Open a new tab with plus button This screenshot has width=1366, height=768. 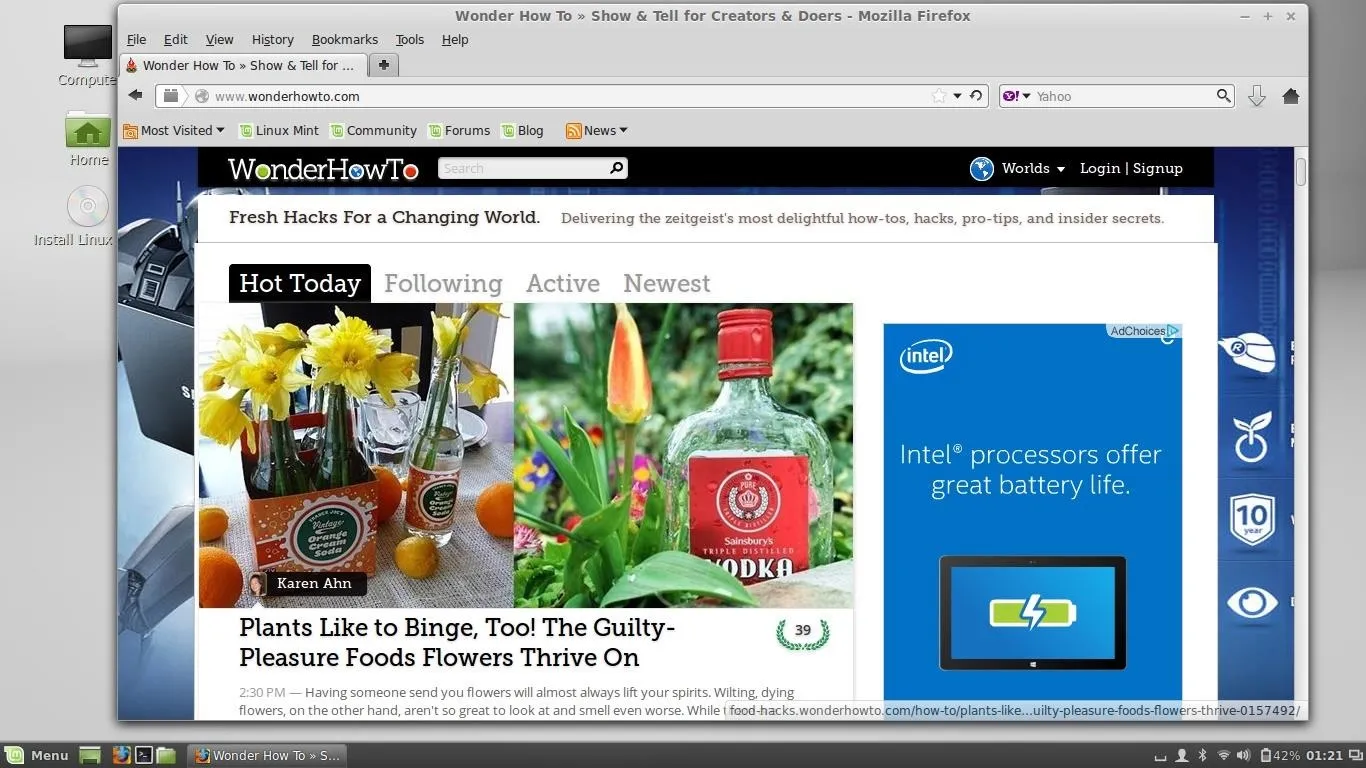point(383,65)
